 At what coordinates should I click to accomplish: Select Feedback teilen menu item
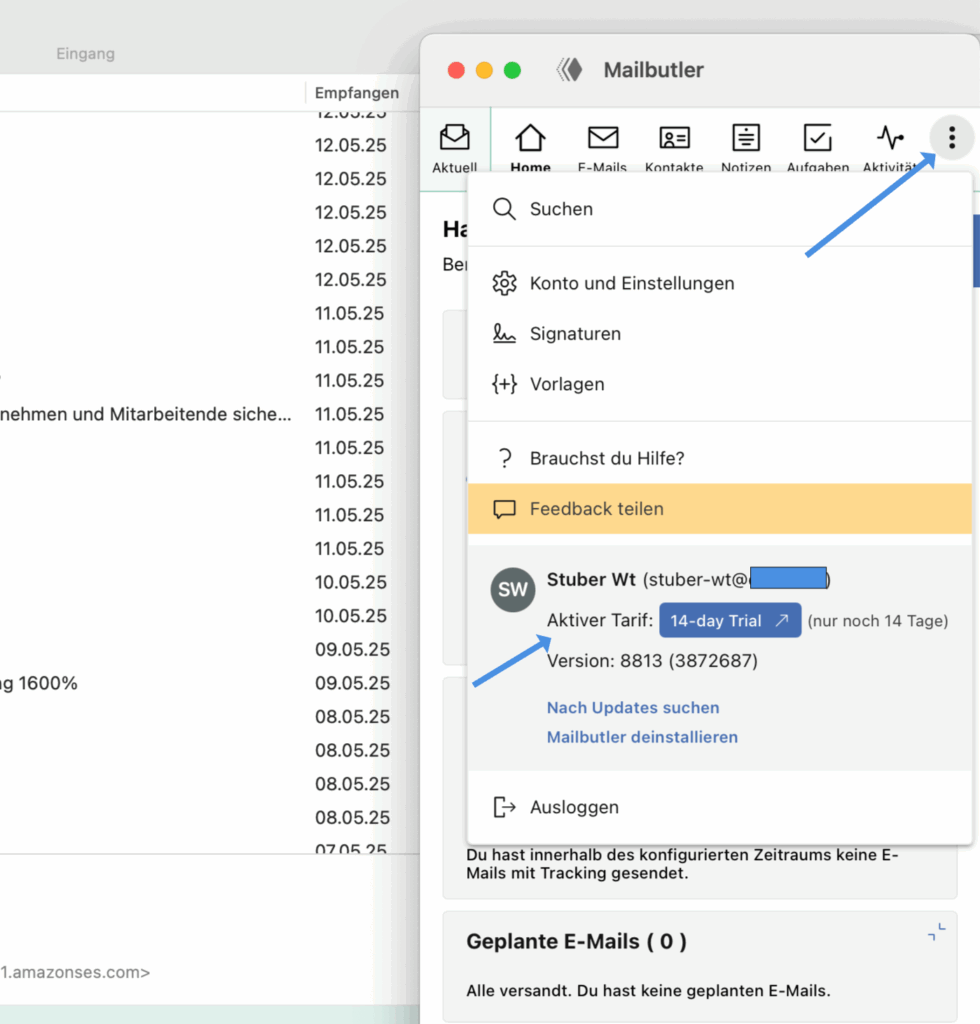pos(719,509)
